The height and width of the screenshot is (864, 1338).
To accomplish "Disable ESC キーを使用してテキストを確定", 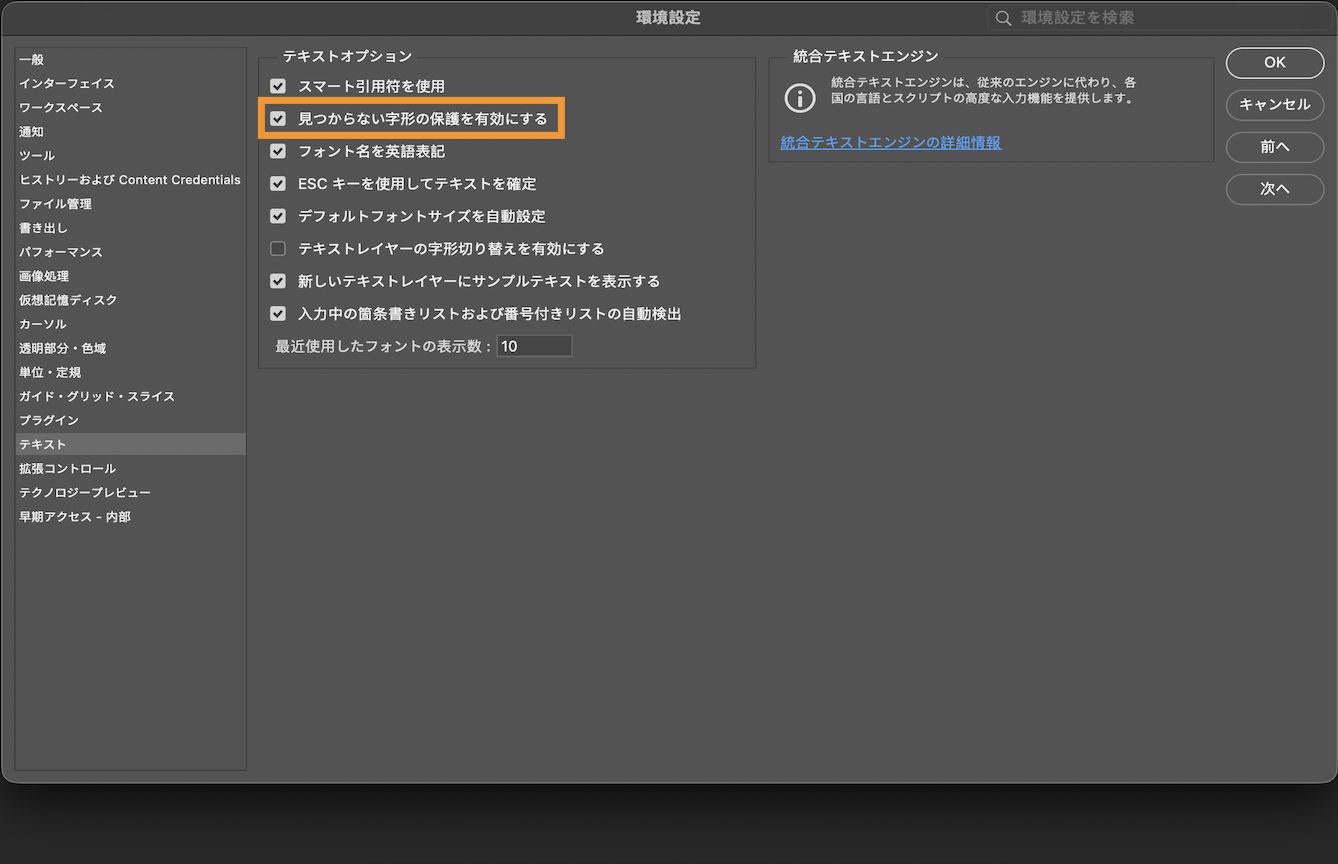I will 277,183.
